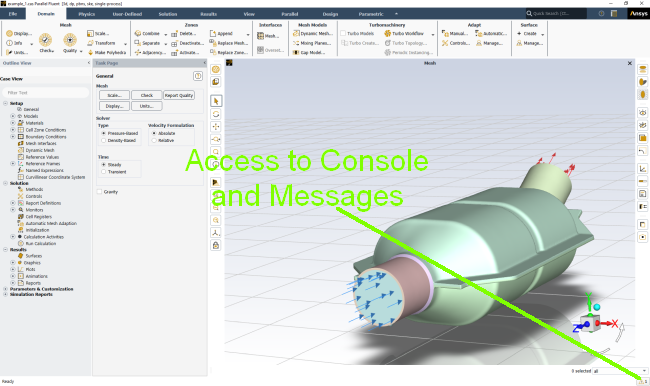This screenshot has height=386, width=650.
Task: Toggle the Turbo Models checkbox
Action: [x=343, y=34]
